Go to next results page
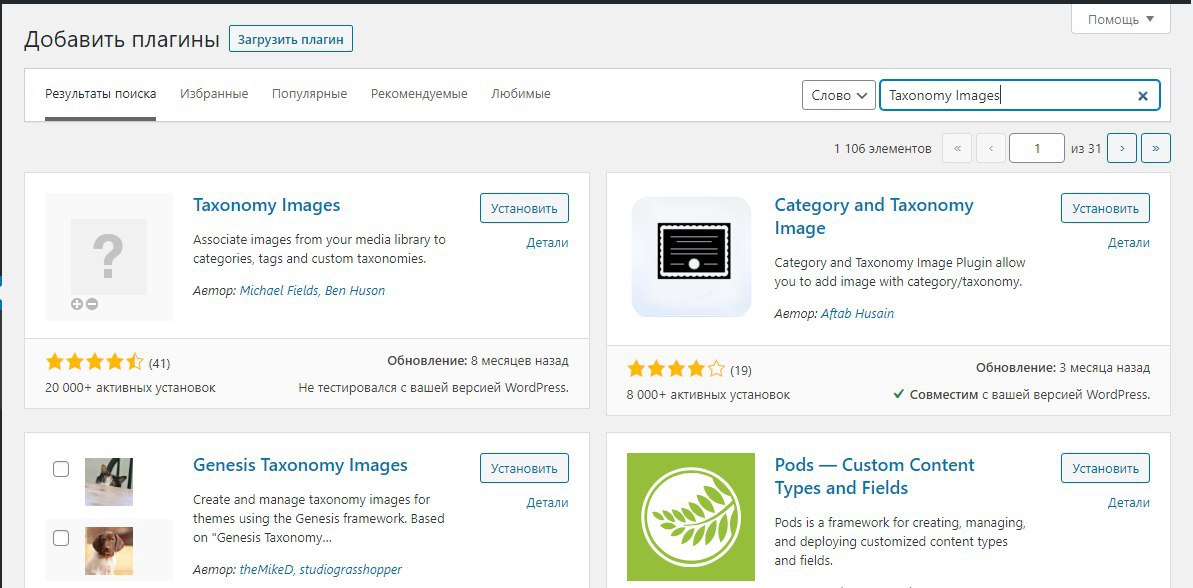 tap(1121, 148)
